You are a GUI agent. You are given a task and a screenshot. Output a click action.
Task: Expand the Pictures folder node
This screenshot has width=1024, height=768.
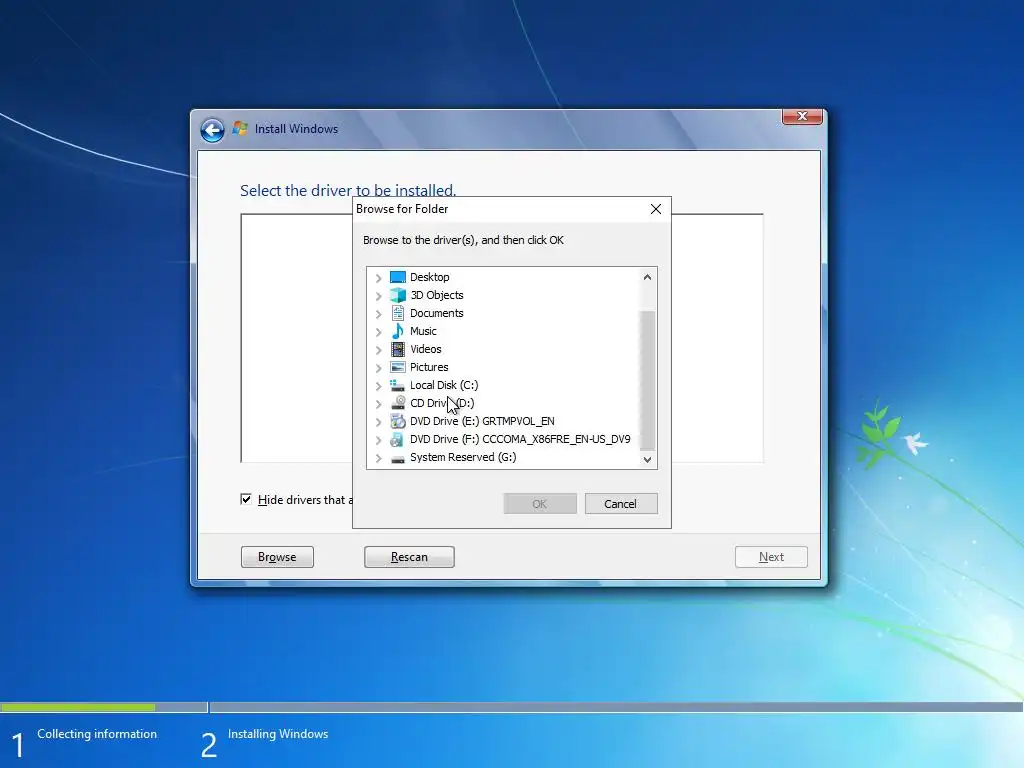[x=379, y=368]
